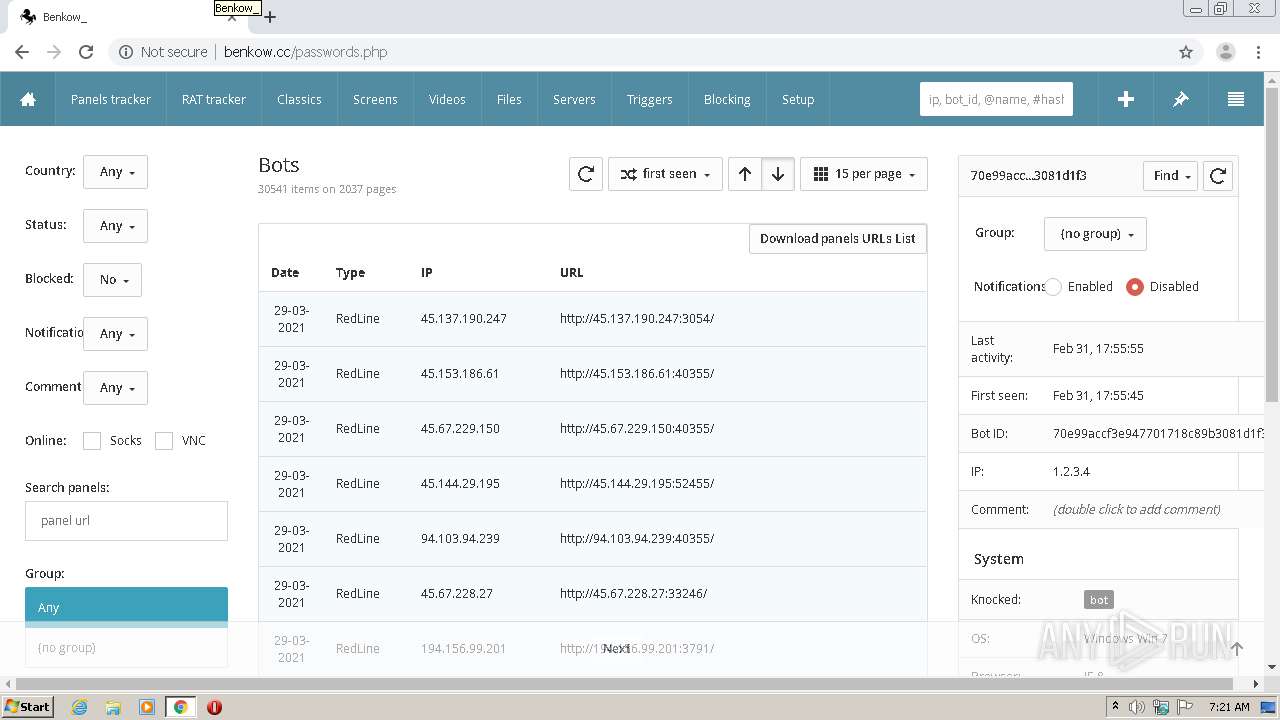Open URL http://45.137.190.247:3054/
Screen dimensions: 1280x720
[637, 319]
